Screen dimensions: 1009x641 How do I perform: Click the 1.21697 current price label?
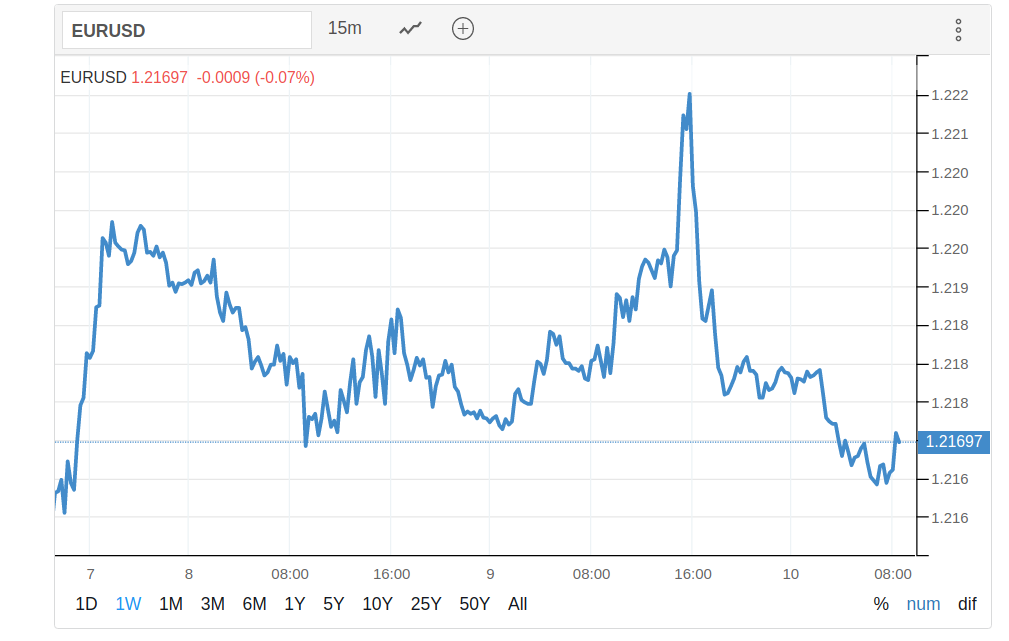click(954, 442)
